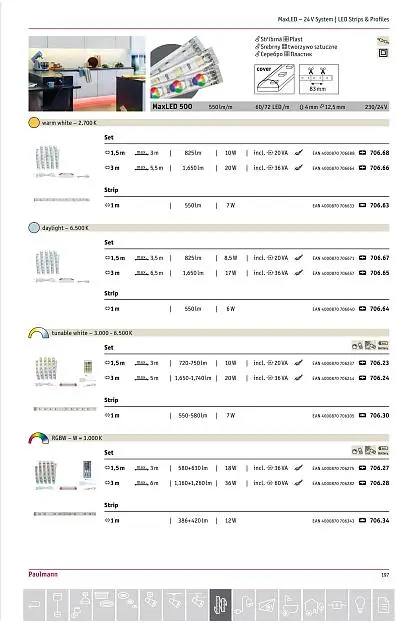Select the warm white 2,700 K color swatch
The image size is (396, 623).
pos(34,122)
